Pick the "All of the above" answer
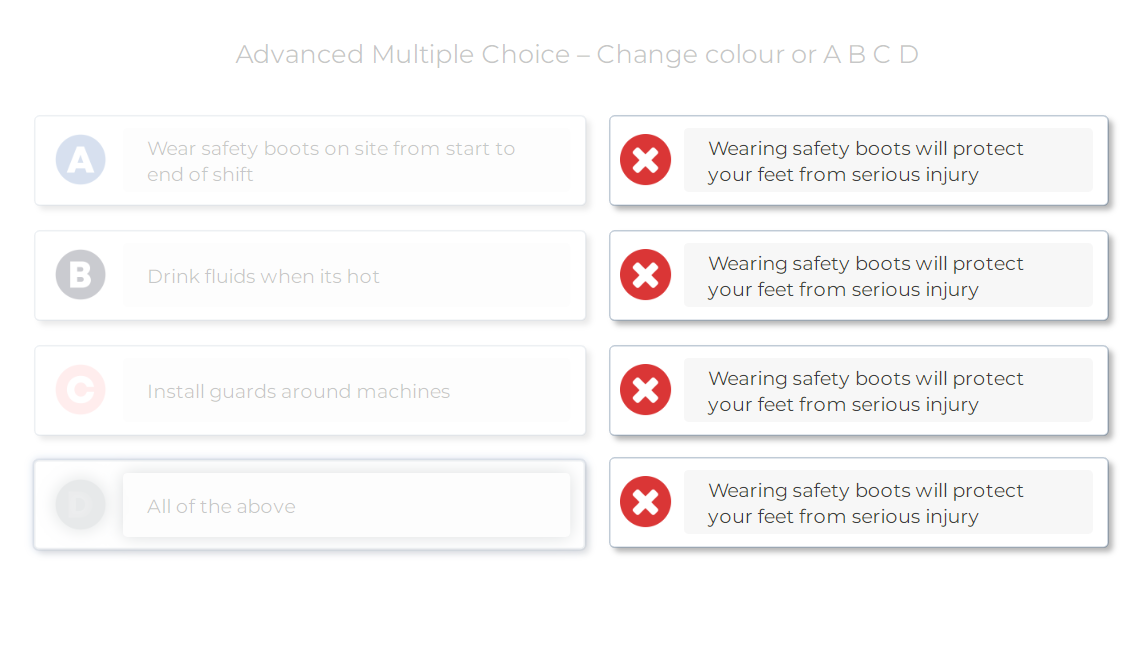This screenshot has height=651, width=1142. [x=221, y=507]
